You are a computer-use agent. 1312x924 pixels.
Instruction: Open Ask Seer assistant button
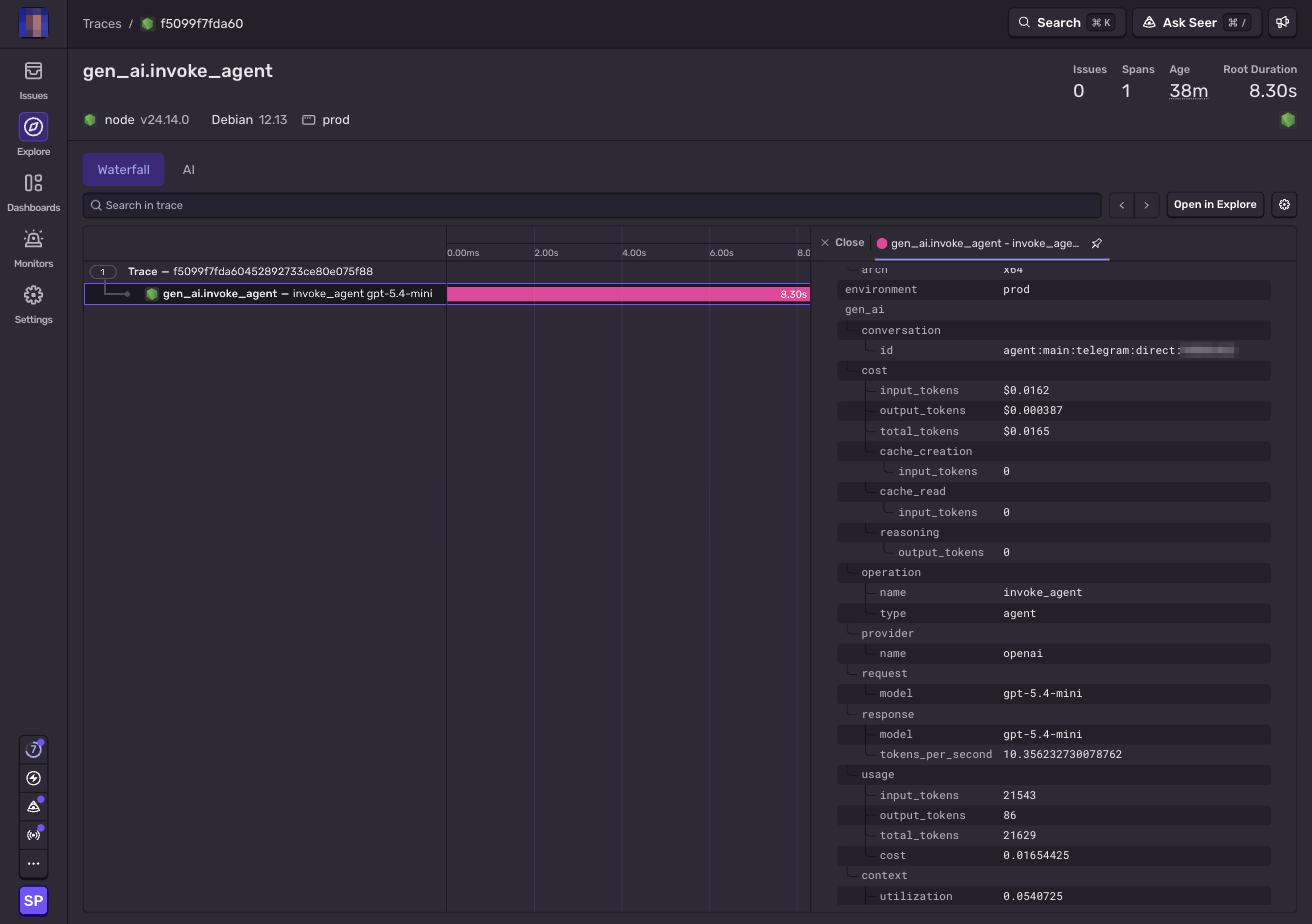[1197, 22]
